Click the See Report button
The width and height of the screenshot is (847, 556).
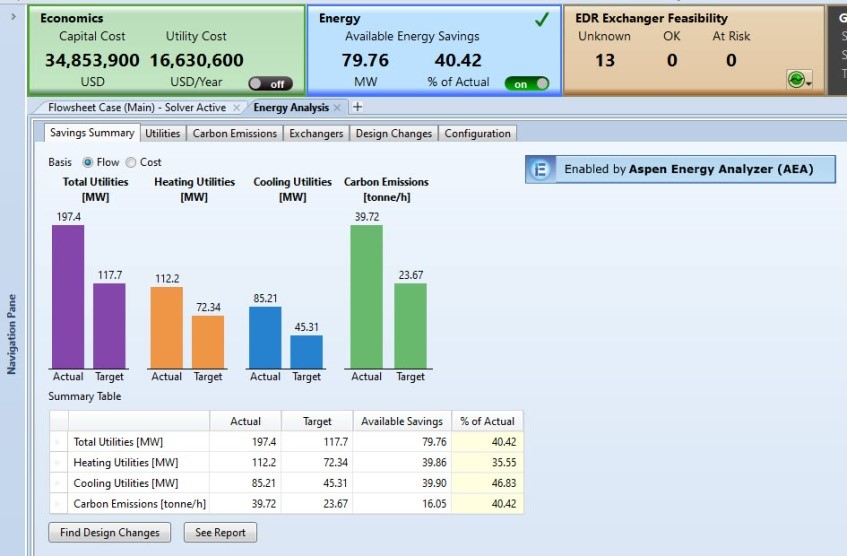(x=220, y=533)
